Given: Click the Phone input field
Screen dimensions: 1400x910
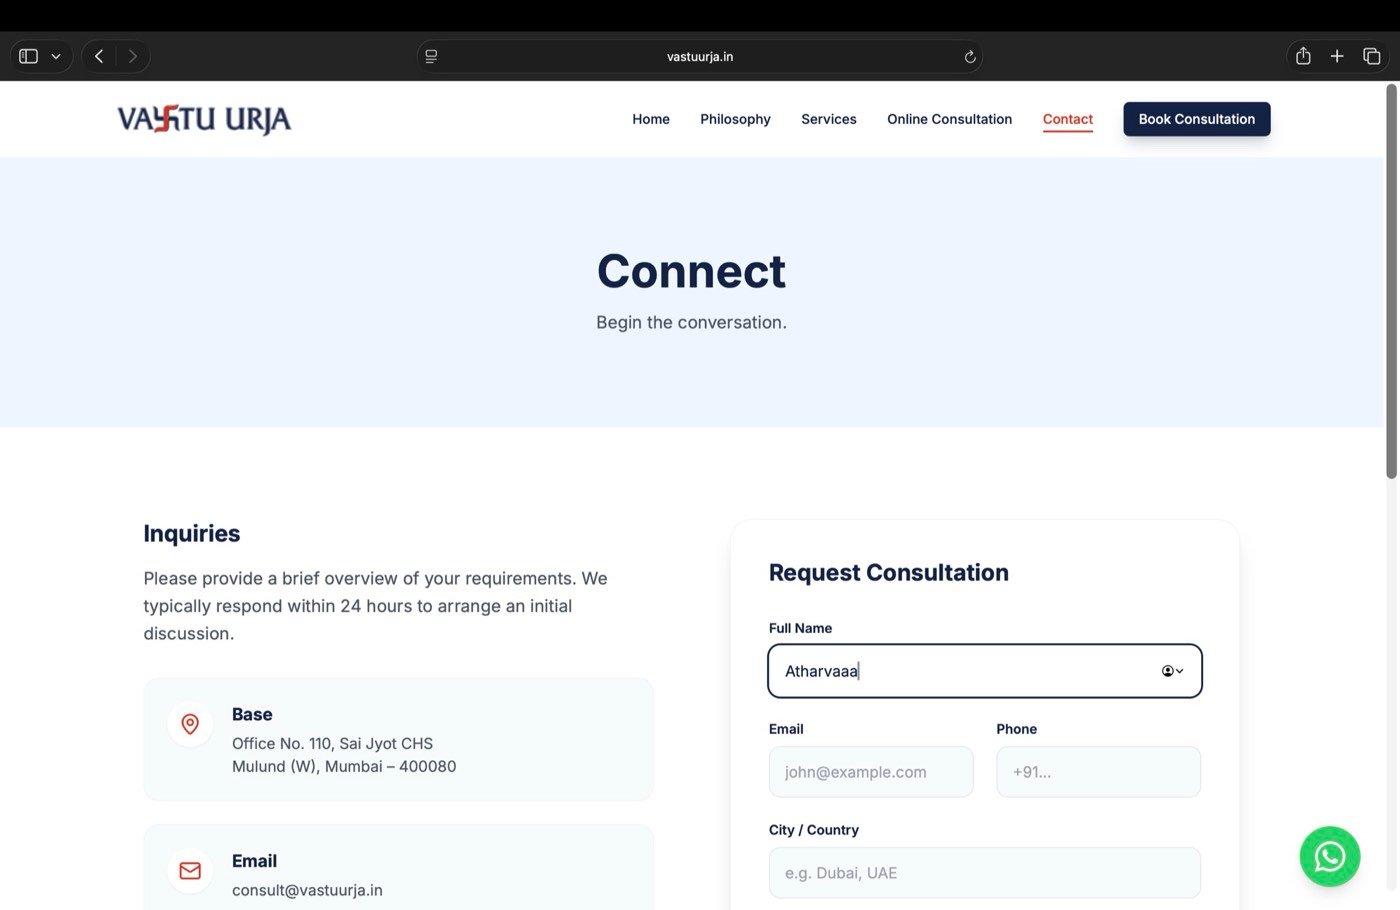Looking at the screenshot, I should click(x=1098, y=772).
